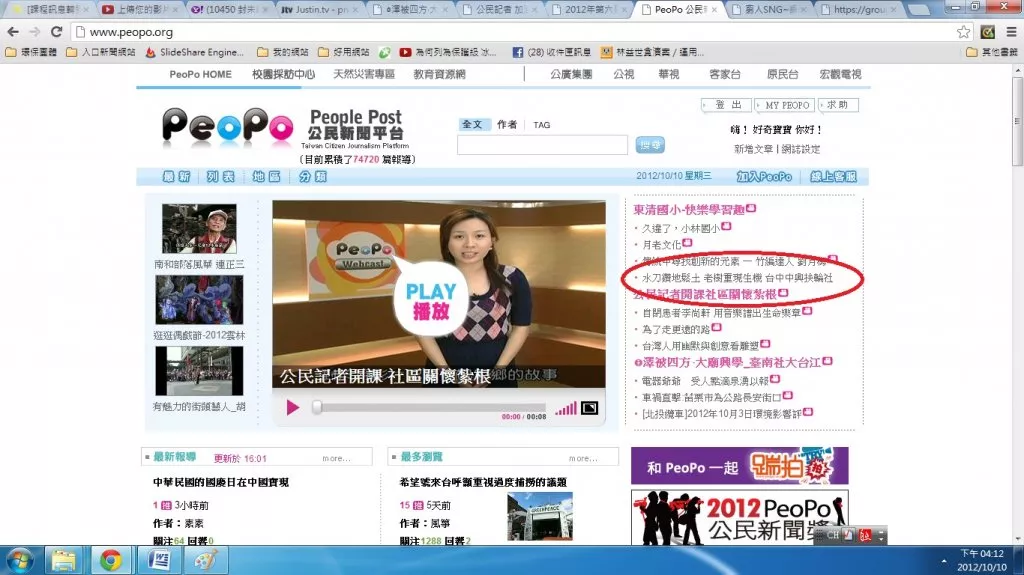Open the 有魅力的街頭藝人 thumbnail
This screenshot has height=575, width=1024.
click(x=199, y=371)
